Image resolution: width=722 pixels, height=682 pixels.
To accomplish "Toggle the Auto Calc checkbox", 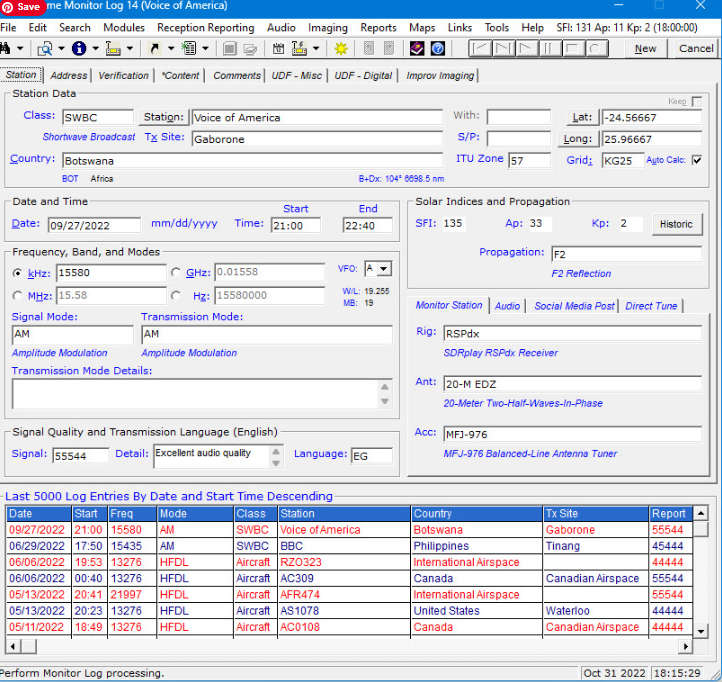I will pyautogui.click(x=697, y=160).
